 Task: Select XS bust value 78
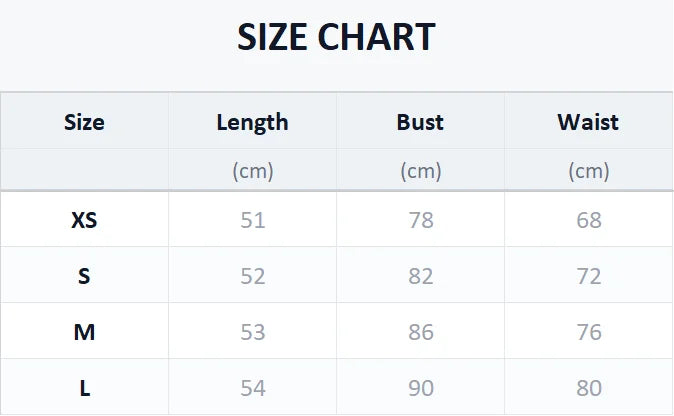point(421,220)
